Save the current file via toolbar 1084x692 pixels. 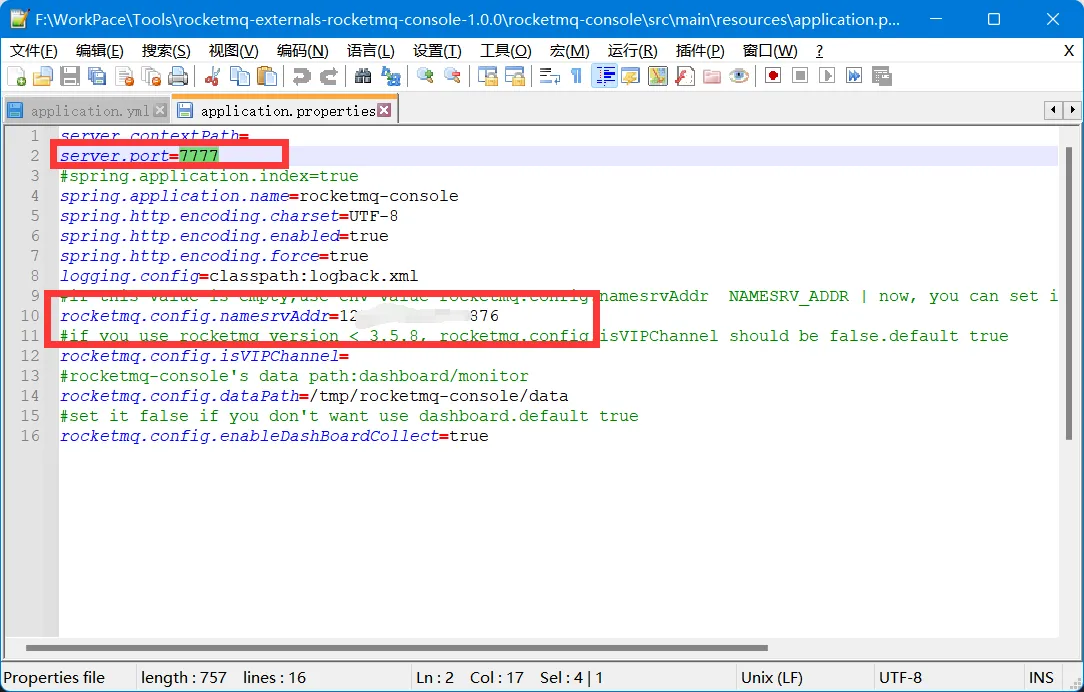tap(70, 76)
